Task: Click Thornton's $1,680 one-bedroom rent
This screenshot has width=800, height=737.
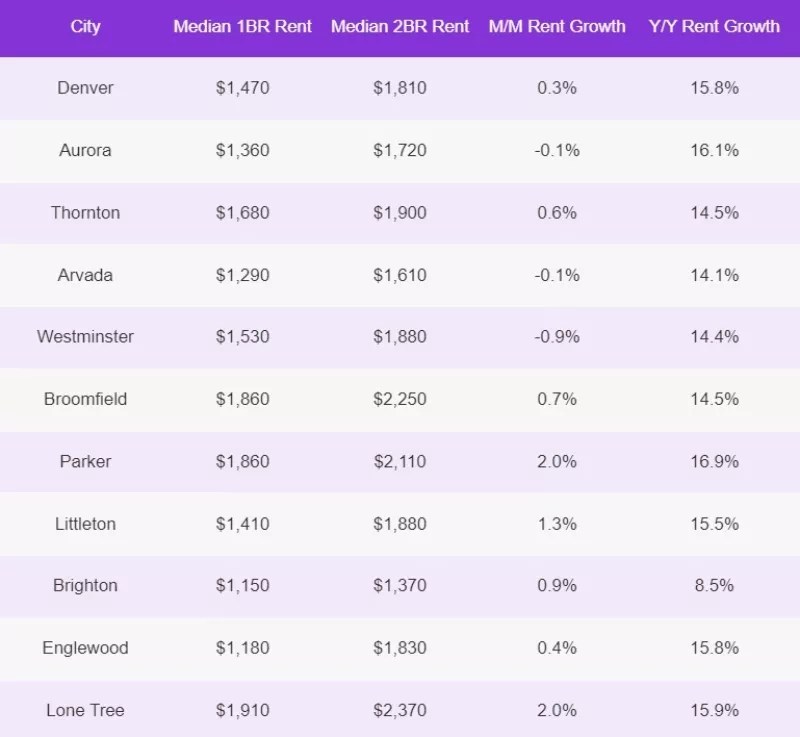Action: click(243, 213)
